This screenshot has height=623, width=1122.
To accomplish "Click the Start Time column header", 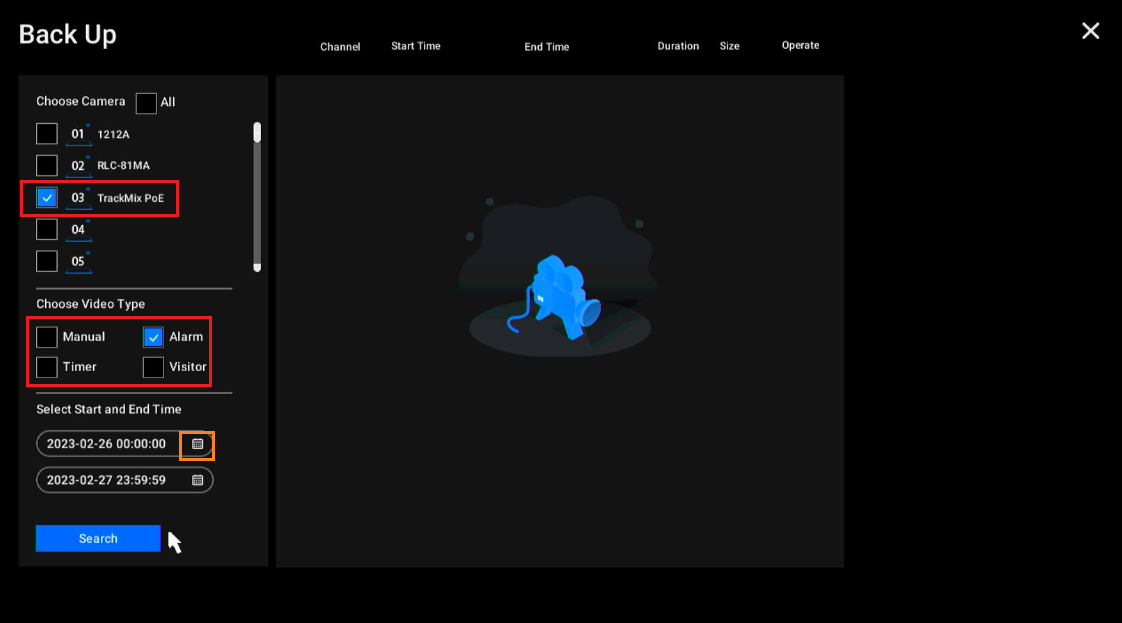I will 416,46.
